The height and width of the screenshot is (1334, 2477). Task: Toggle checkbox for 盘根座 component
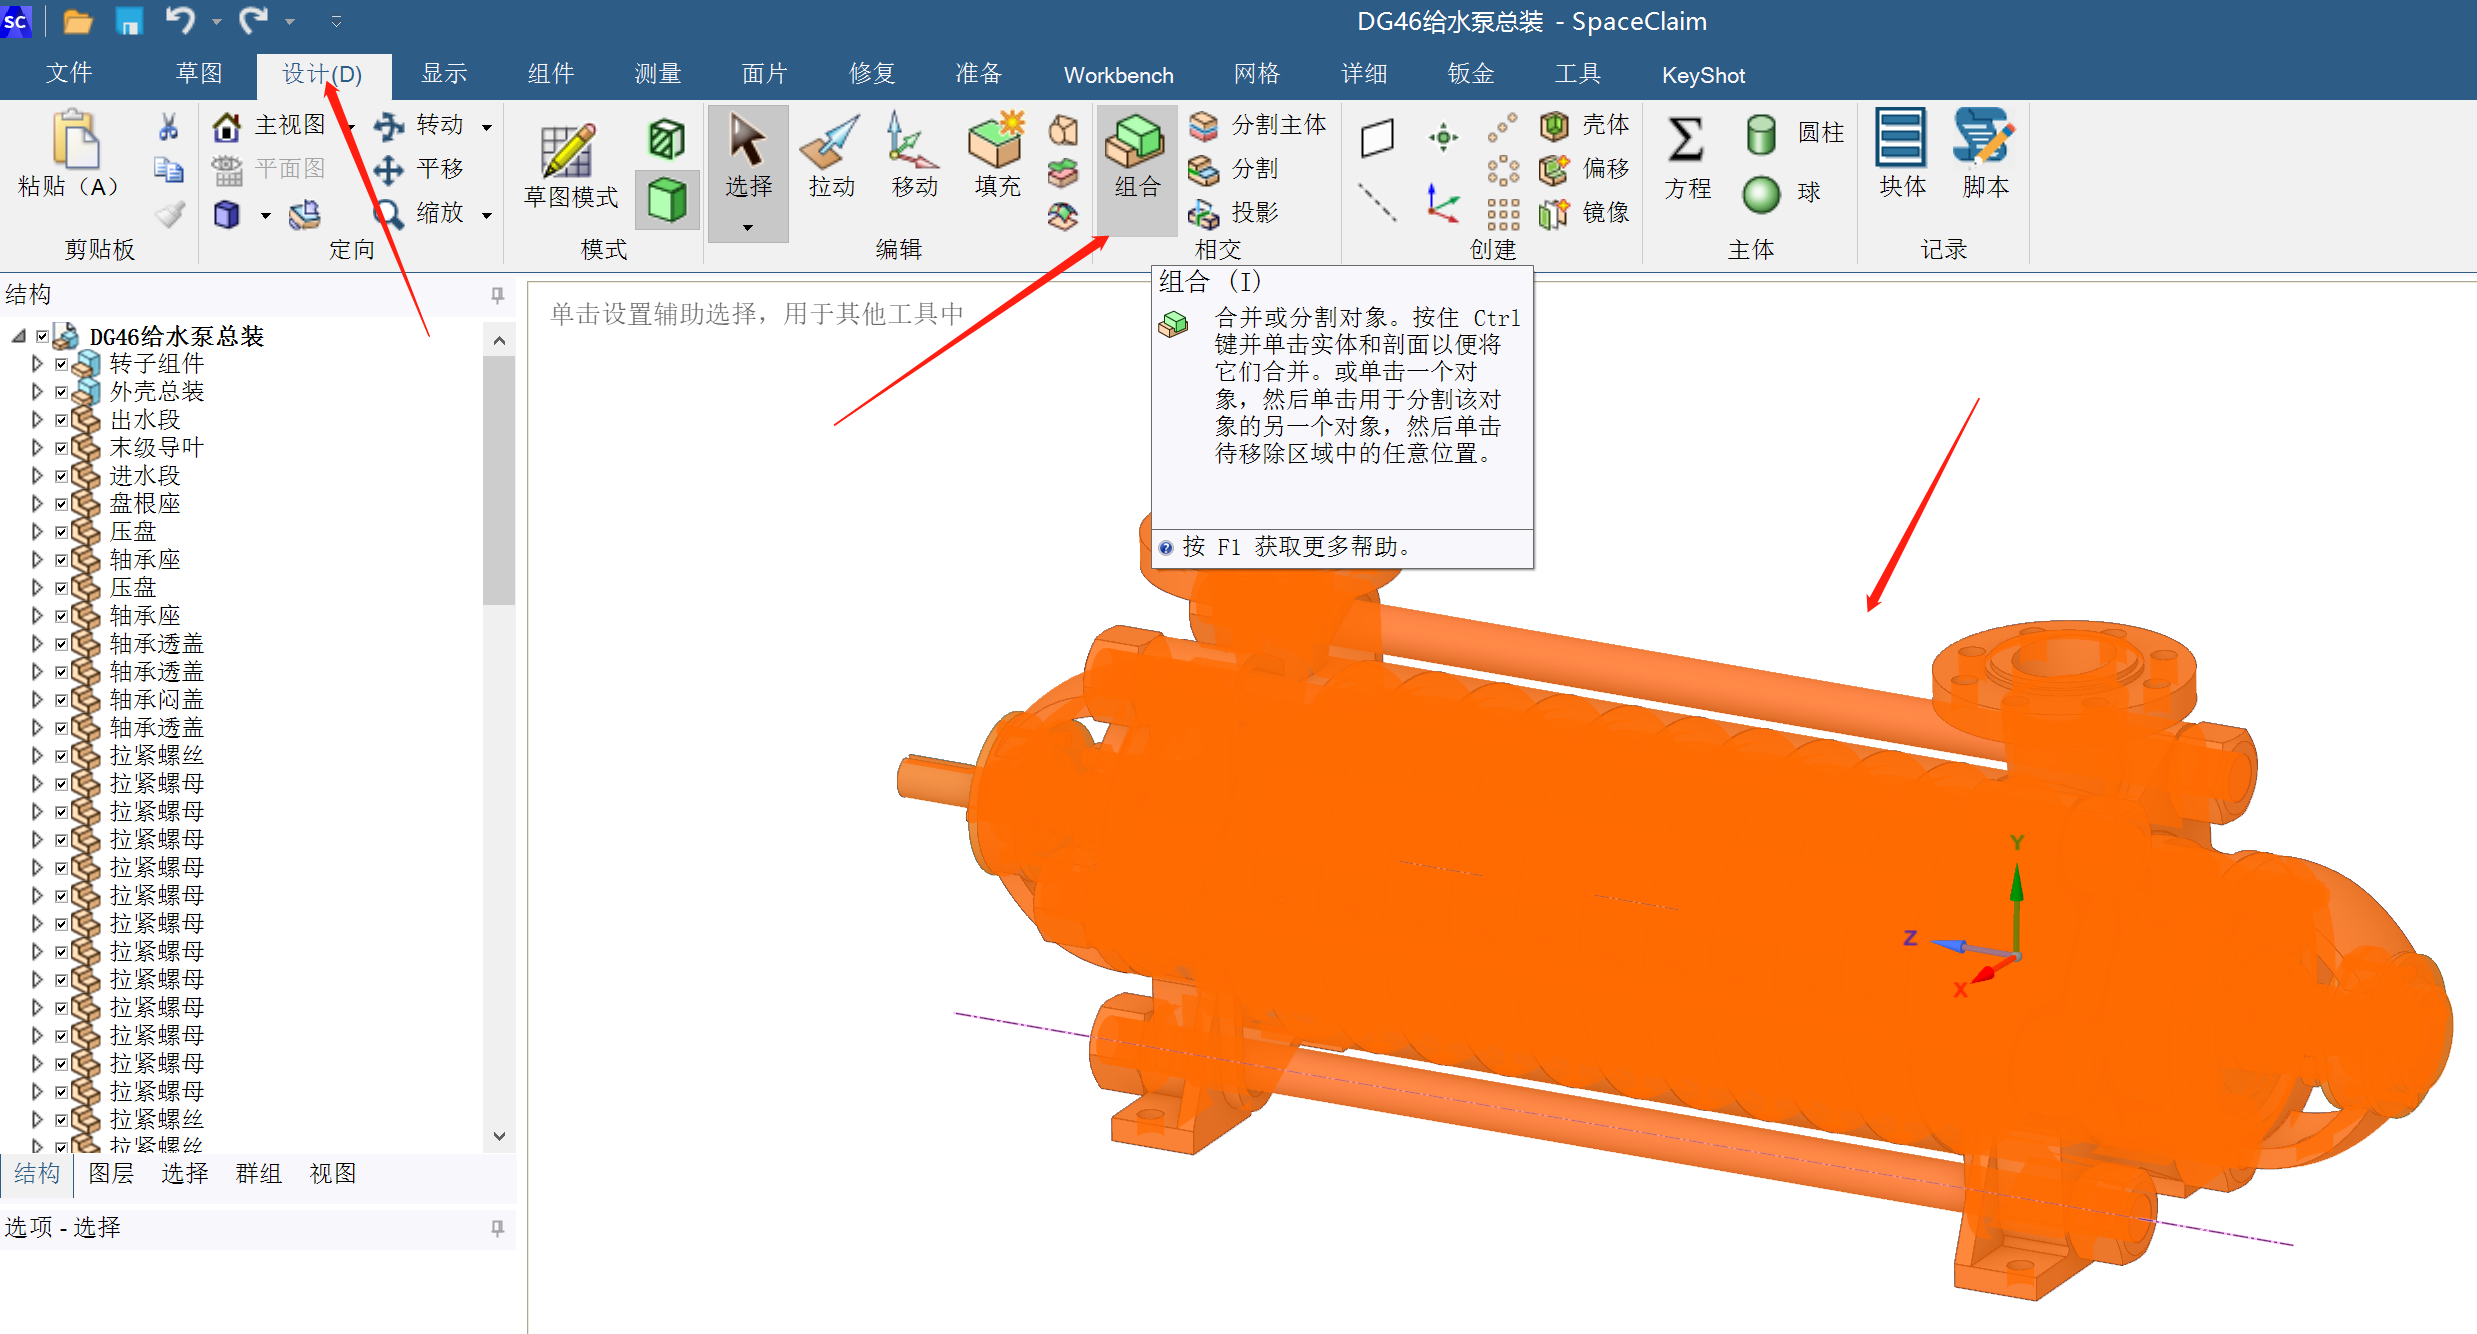(61, 504)
